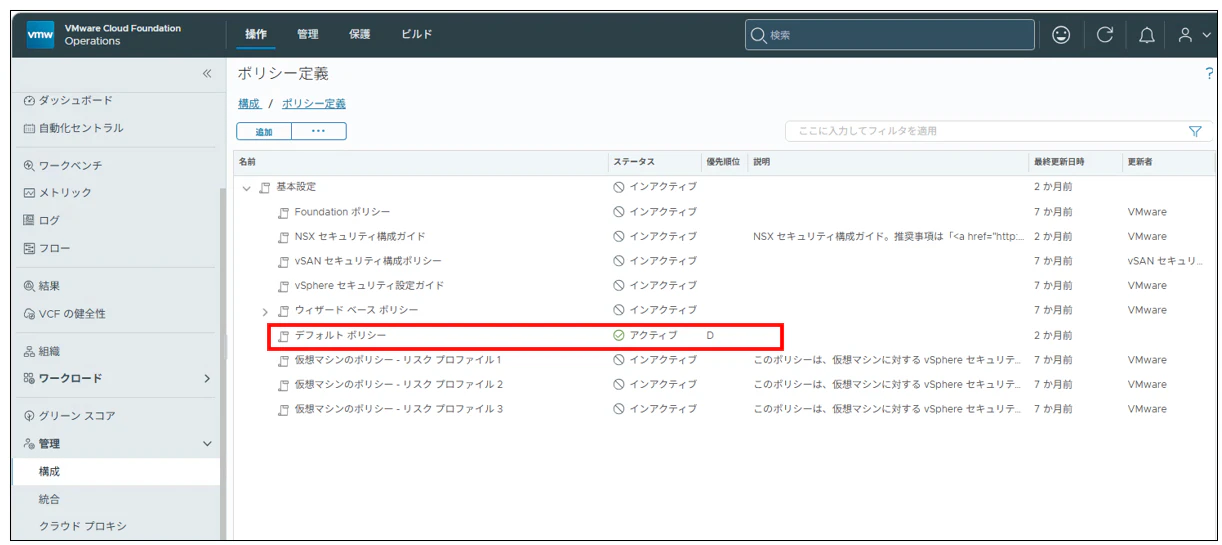1222x545 pixels.
Task: Click the グリーン スコア sidebar icon
Action: click(x=29, y=415)
